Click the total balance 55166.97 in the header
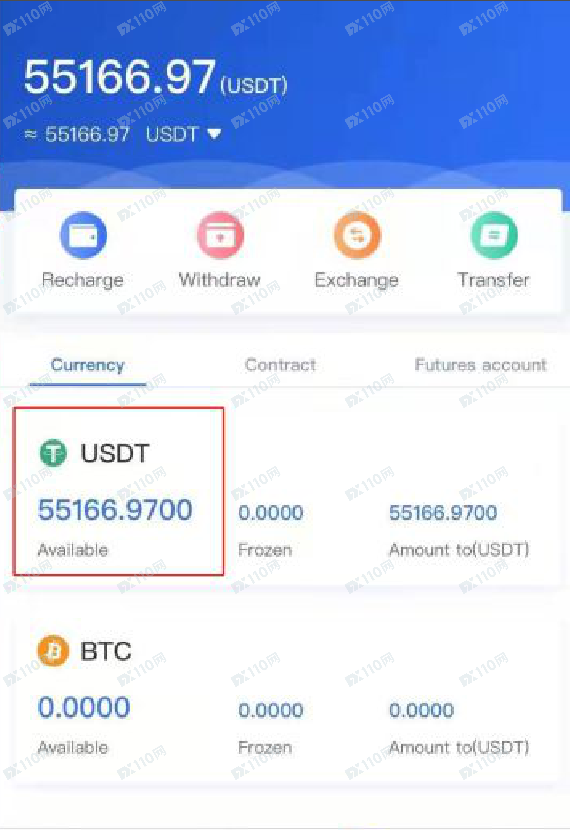 click(x=120, y=77)
